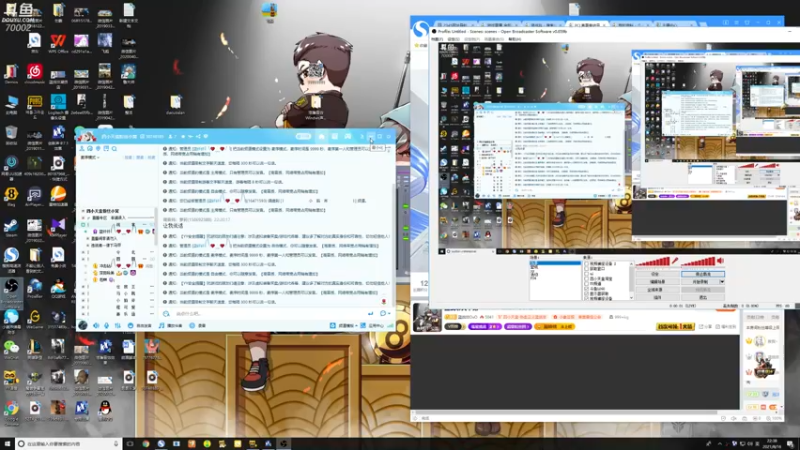The height and width of the screenshot is (450, 800).
Task: Adjust the OBS desktop audio volume meter
Action: [x=698, y=262]
